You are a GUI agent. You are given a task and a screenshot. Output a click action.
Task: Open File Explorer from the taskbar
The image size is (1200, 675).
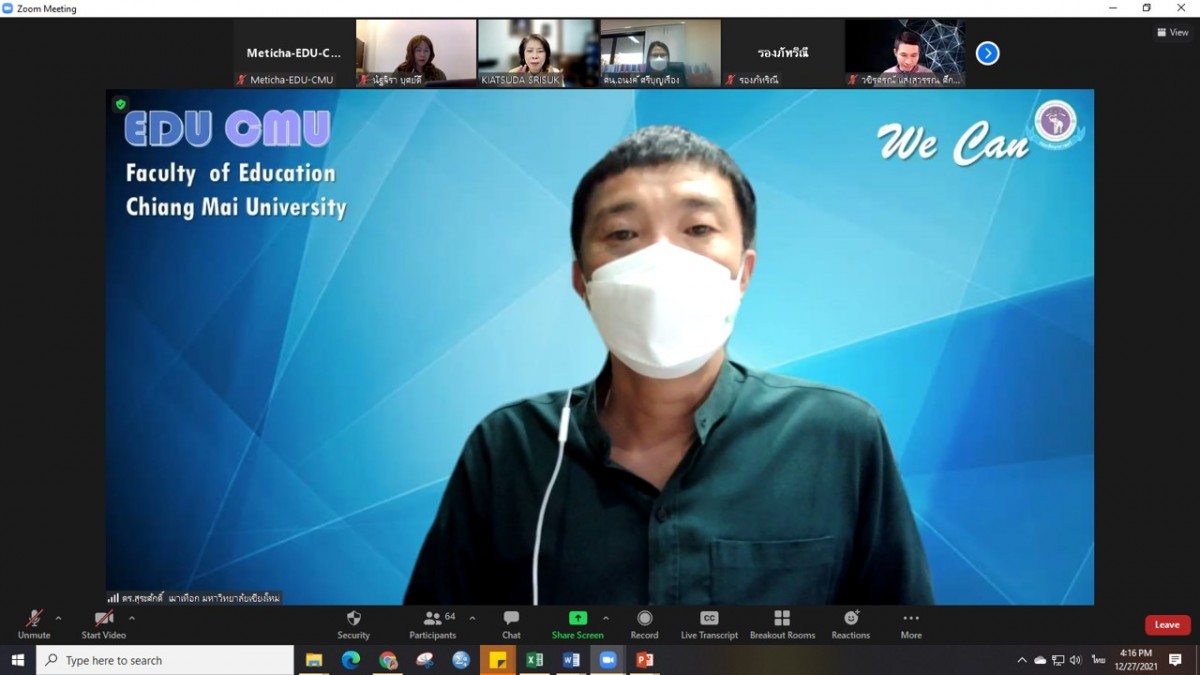(x=314, y=660)
